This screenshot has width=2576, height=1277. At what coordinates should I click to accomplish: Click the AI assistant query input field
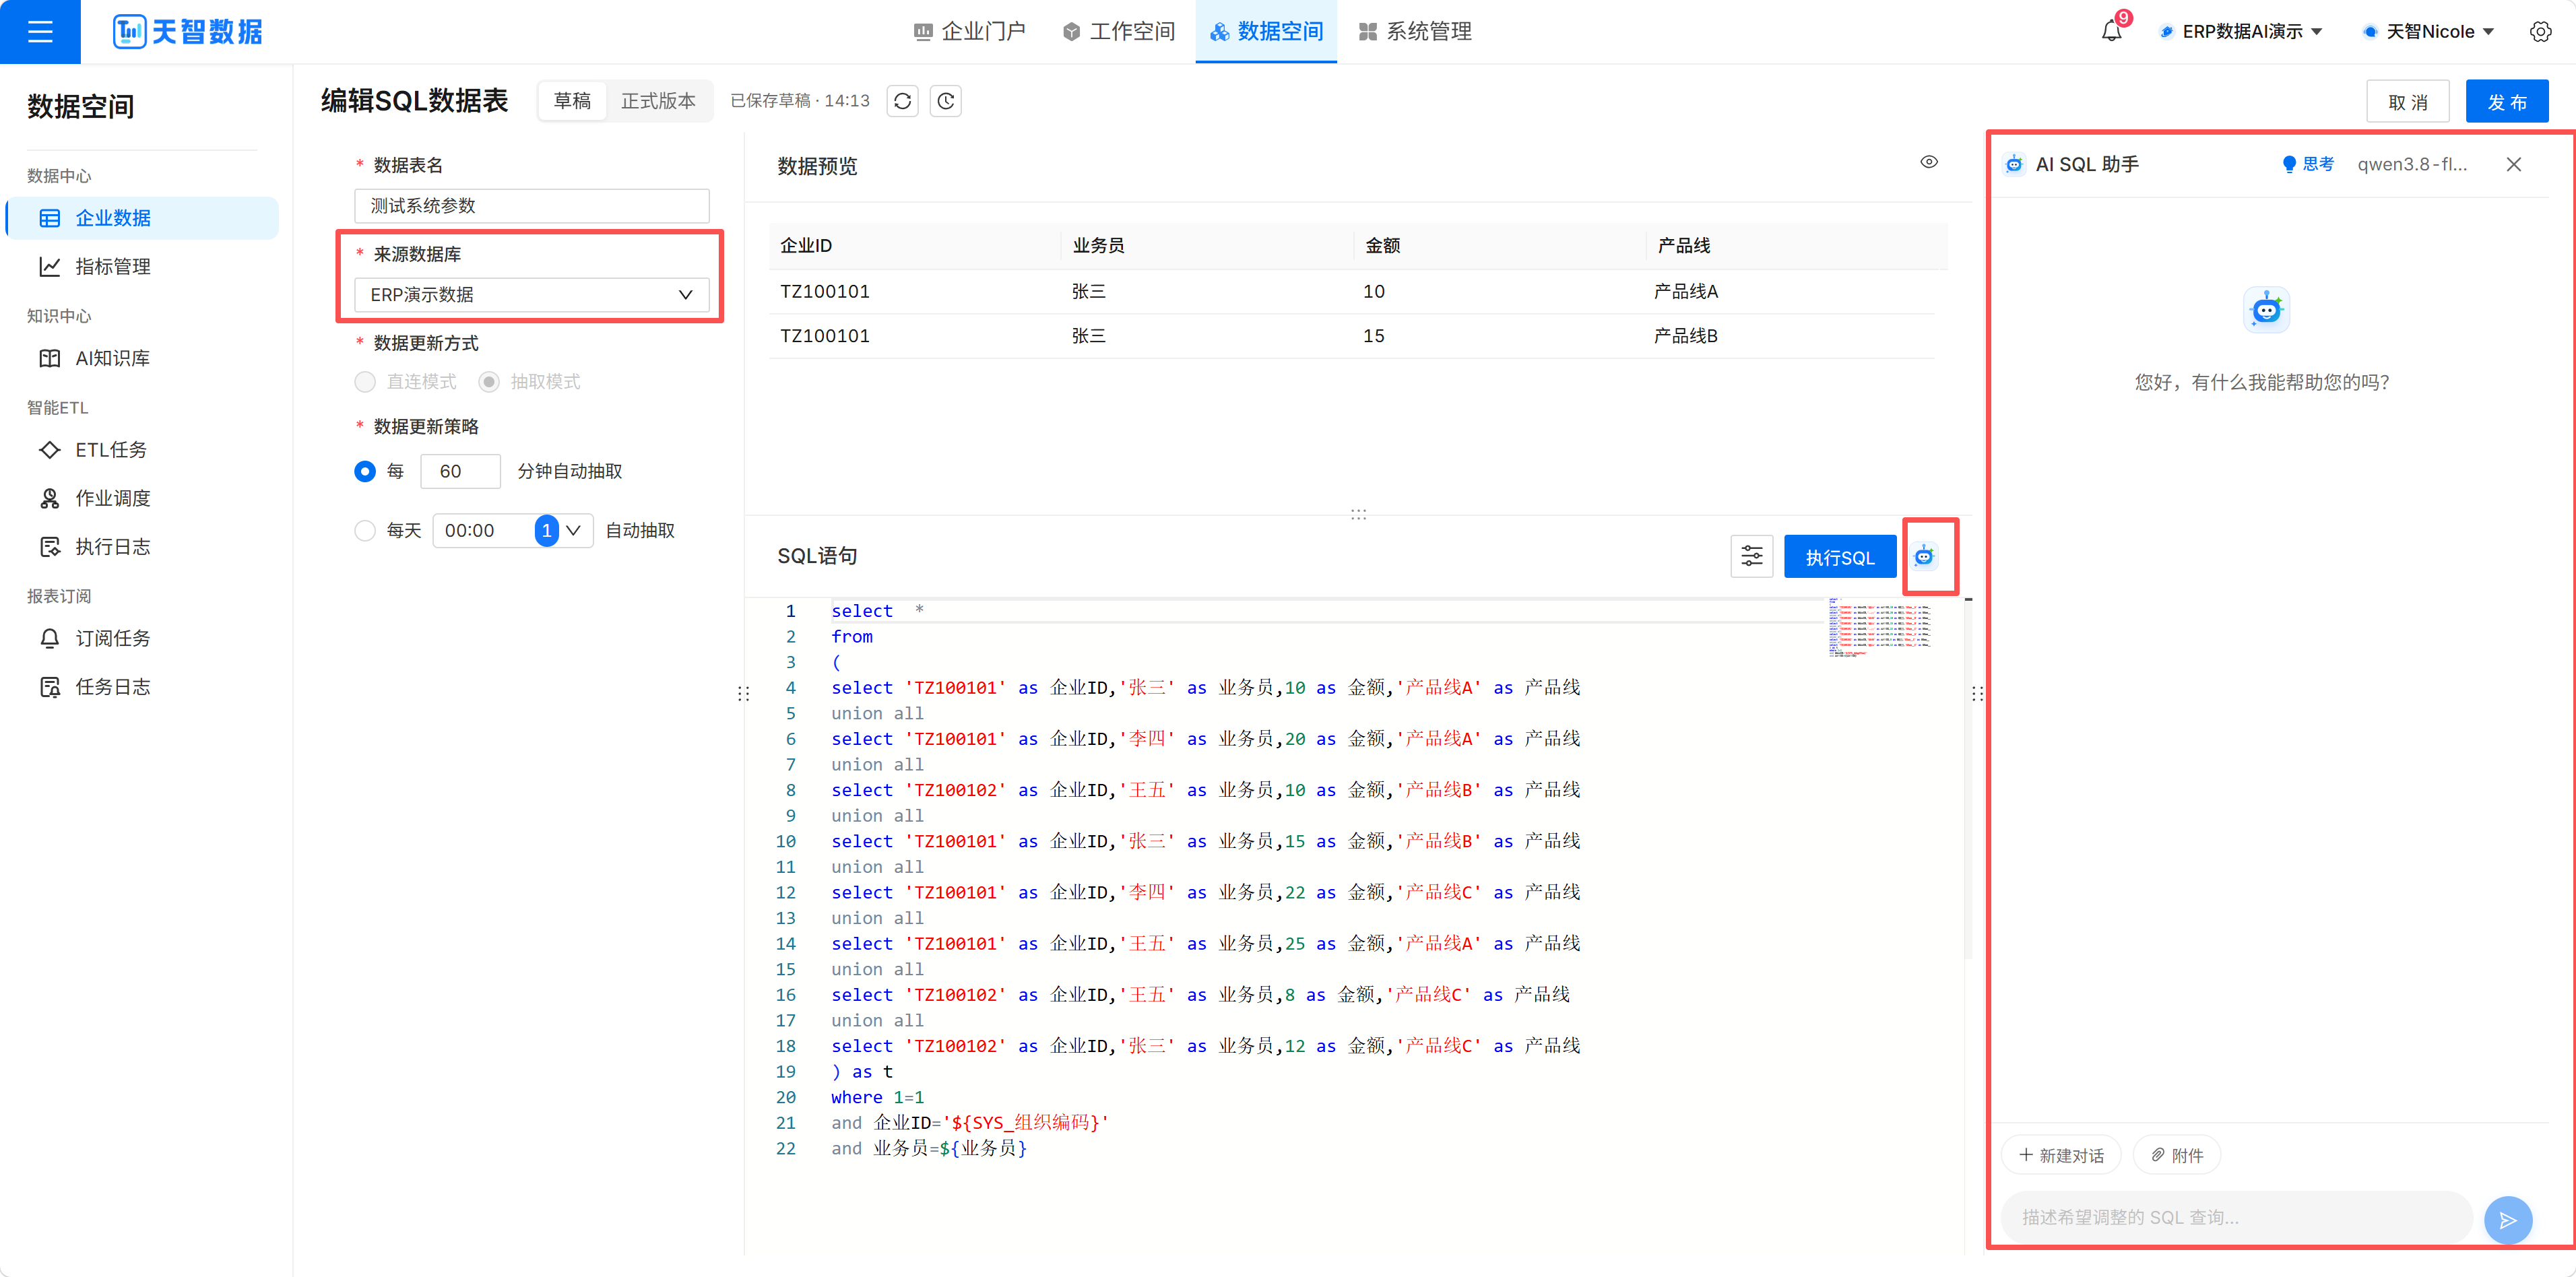point(2237,1217)
